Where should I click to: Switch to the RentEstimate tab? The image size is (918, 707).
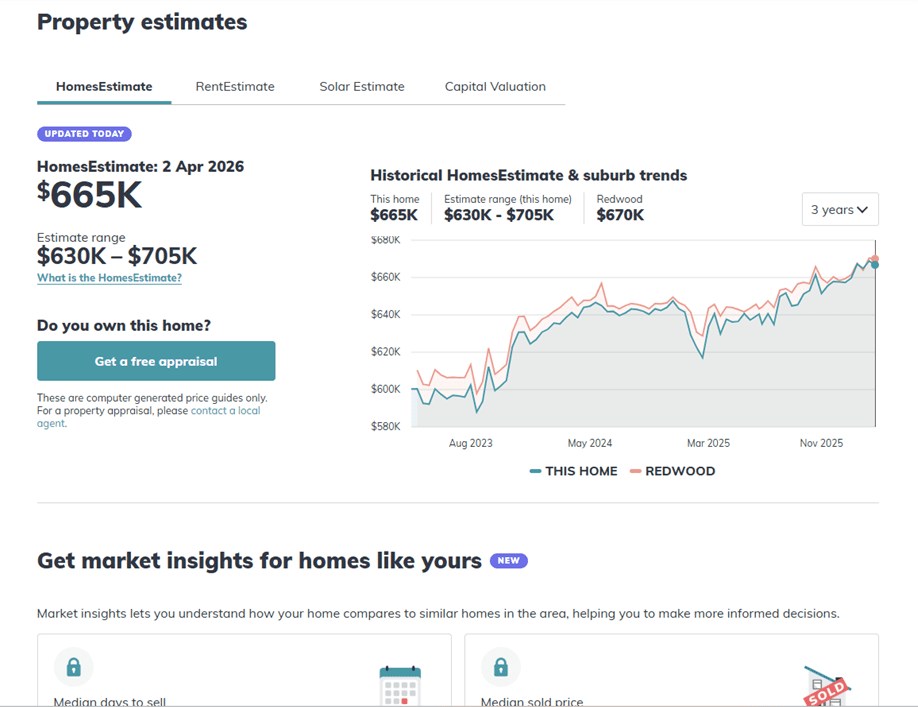(235, 87)
